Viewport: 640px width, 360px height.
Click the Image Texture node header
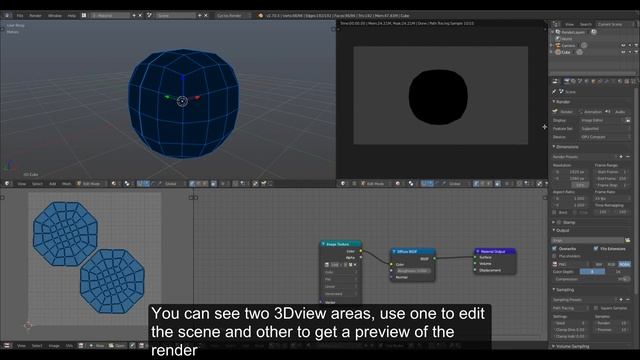(340, 244)
